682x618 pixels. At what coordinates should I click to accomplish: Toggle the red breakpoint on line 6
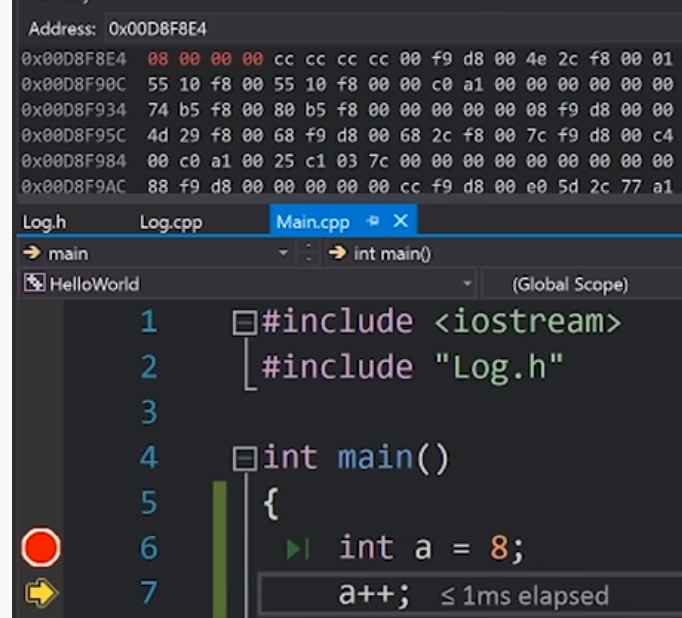tap(41, 547)
